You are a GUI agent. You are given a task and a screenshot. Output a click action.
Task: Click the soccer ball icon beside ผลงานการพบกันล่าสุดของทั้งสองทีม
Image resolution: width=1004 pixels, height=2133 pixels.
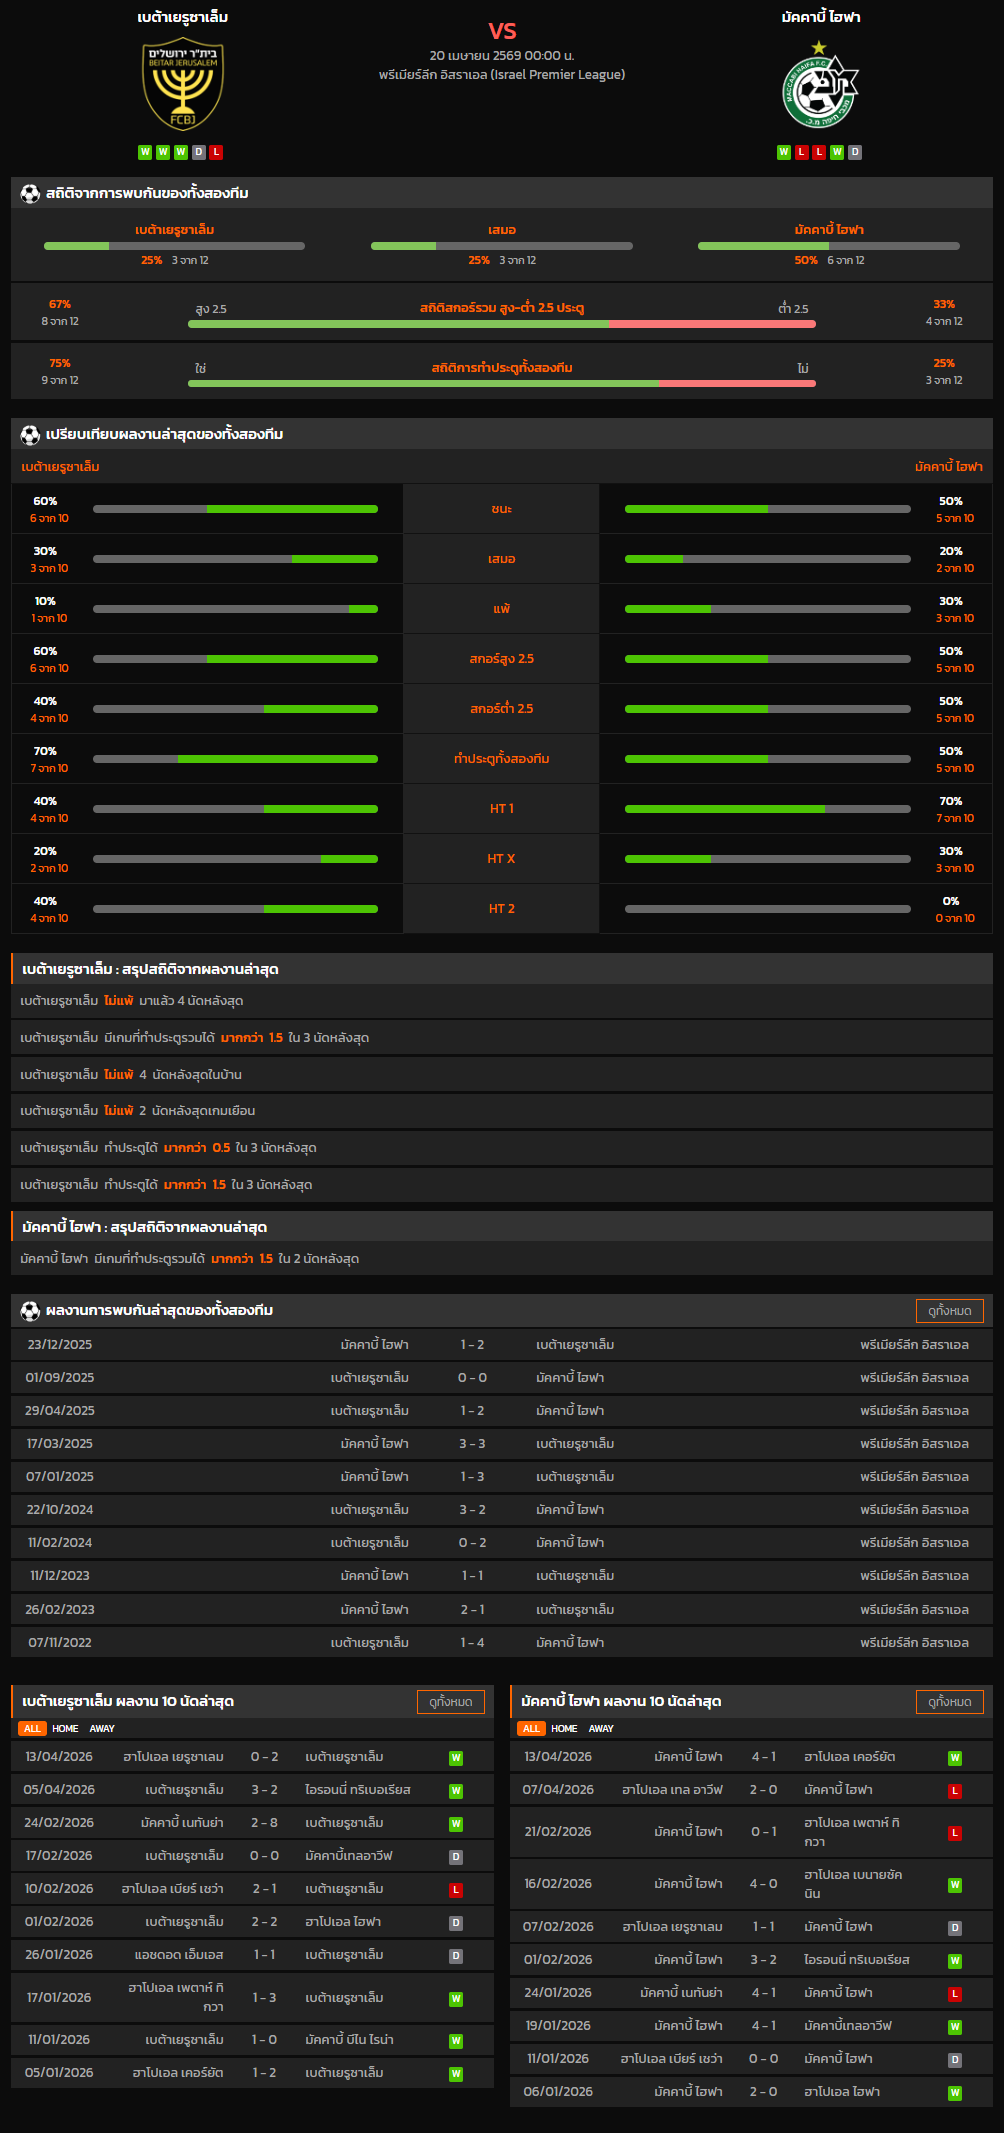30,1311
